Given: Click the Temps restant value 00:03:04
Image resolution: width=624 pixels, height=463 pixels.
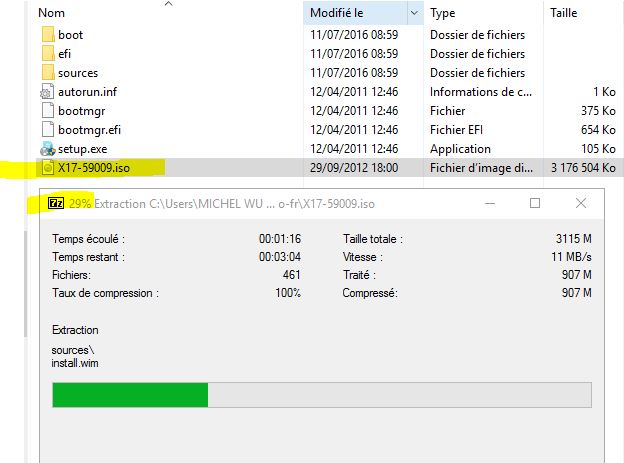Looking at the screenshot, I should tap(280, 257).
